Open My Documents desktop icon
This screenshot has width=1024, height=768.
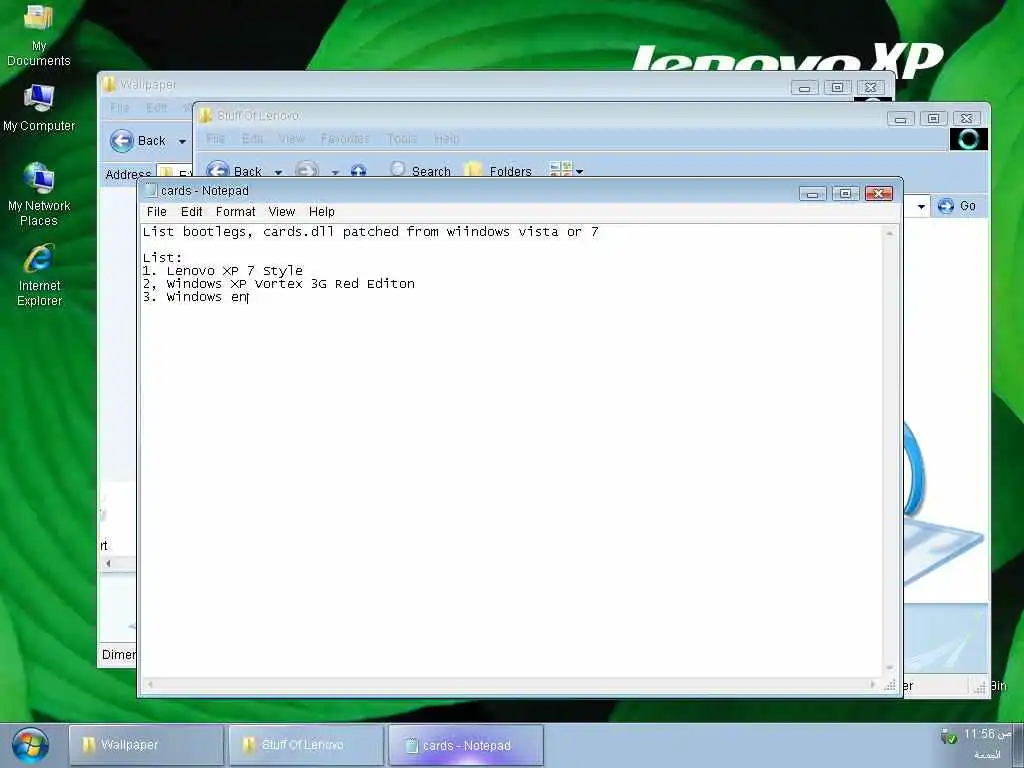pos(39,36)
